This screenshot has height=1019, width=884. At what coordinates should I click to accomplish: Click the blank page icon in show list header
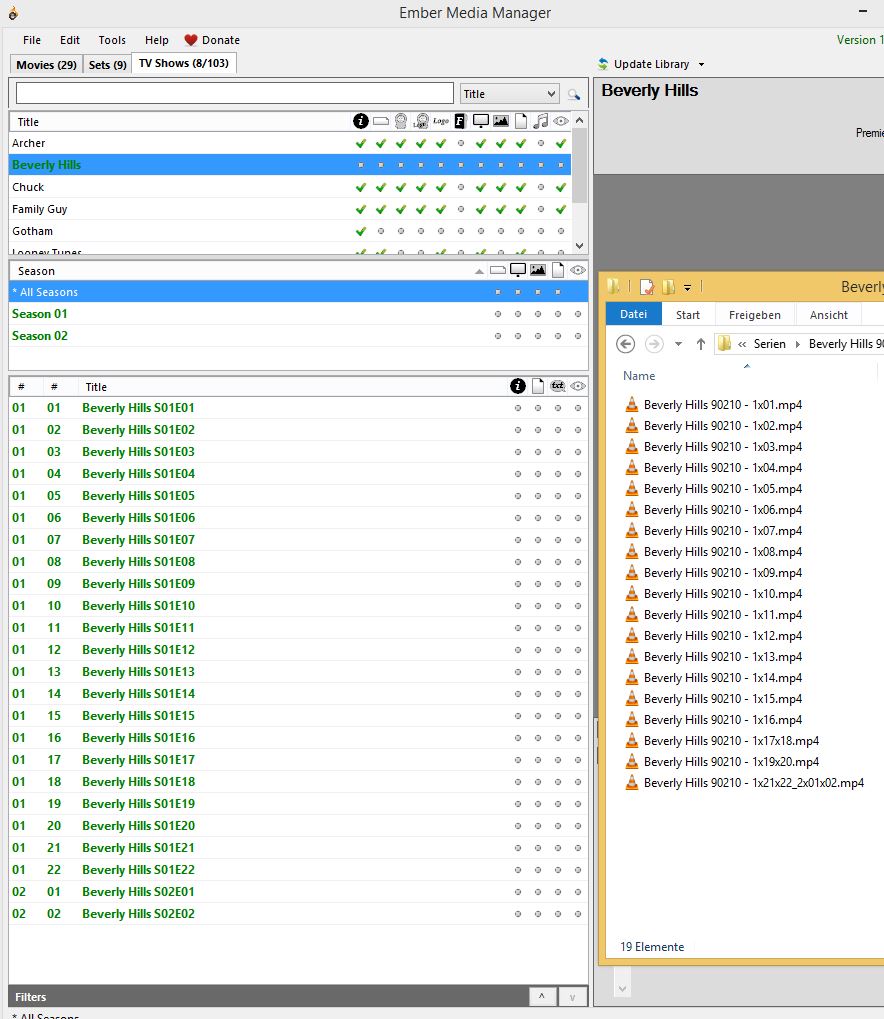(521, 121)
